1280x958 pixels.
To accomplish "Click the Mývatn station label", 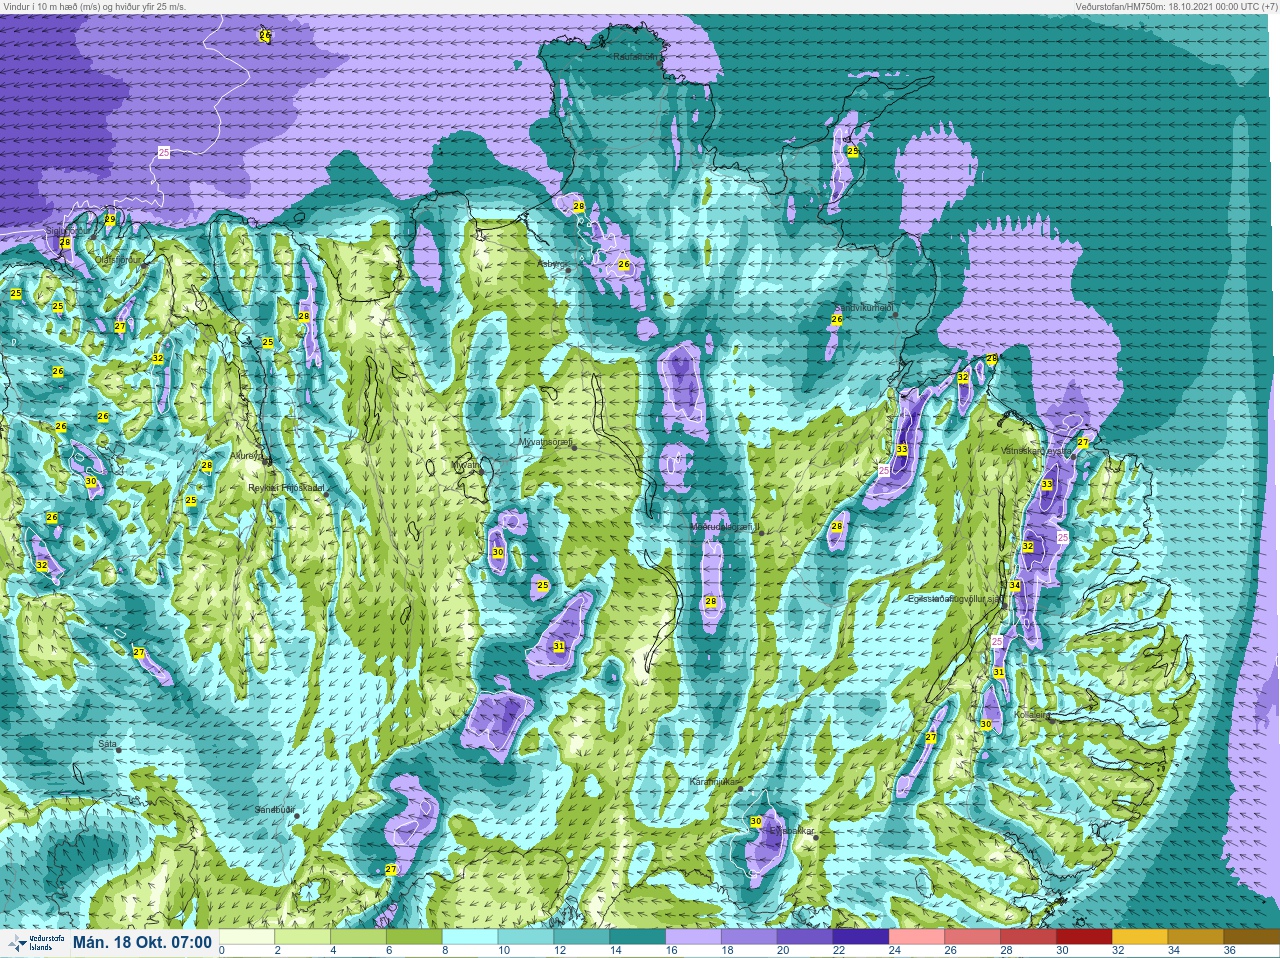I will [x=466, y=465].
